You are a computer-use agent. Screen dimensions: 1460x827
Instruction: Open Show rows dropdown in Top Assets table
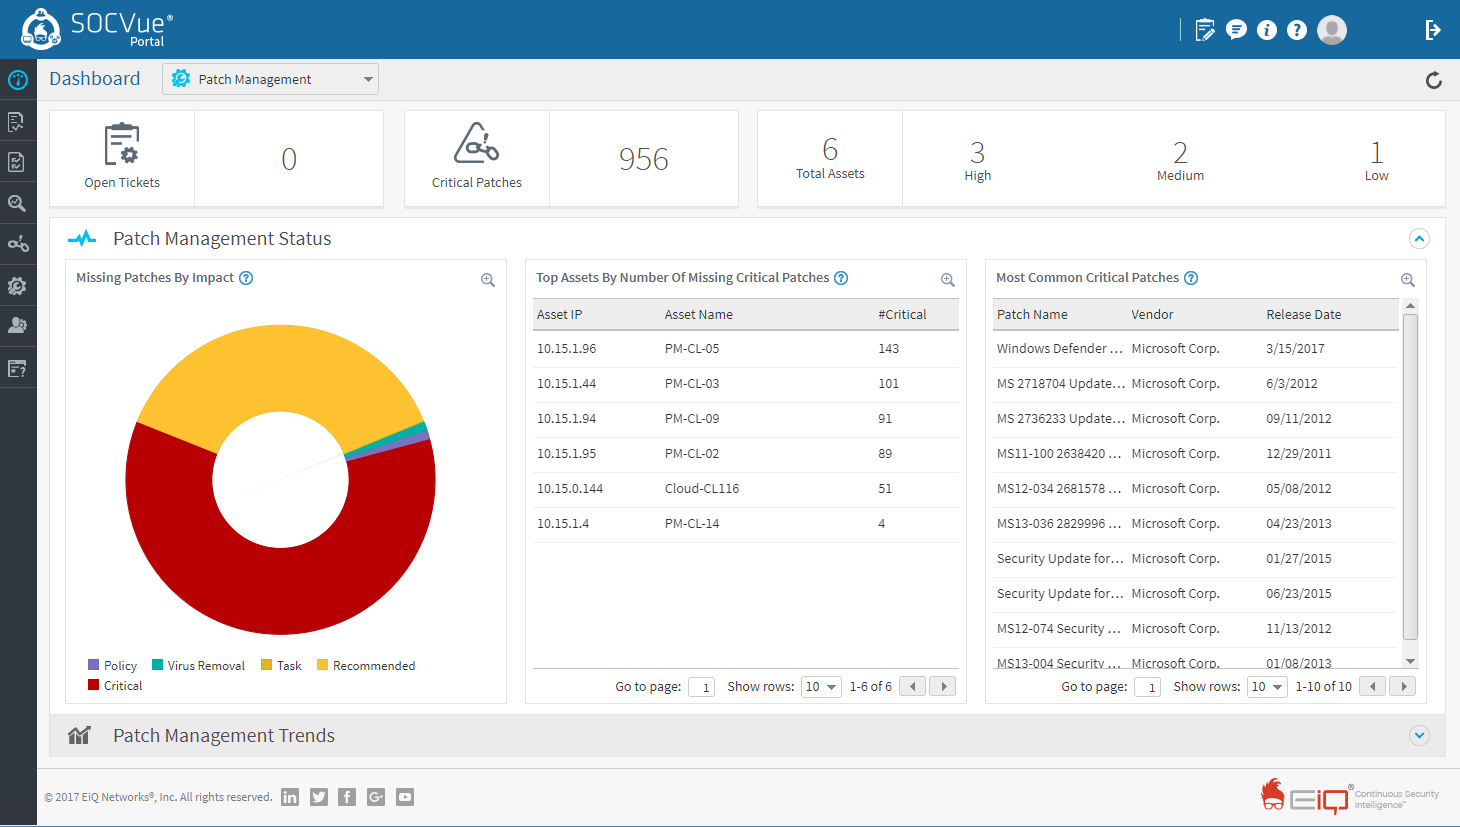pyautogui.click(x=821, y=687)
